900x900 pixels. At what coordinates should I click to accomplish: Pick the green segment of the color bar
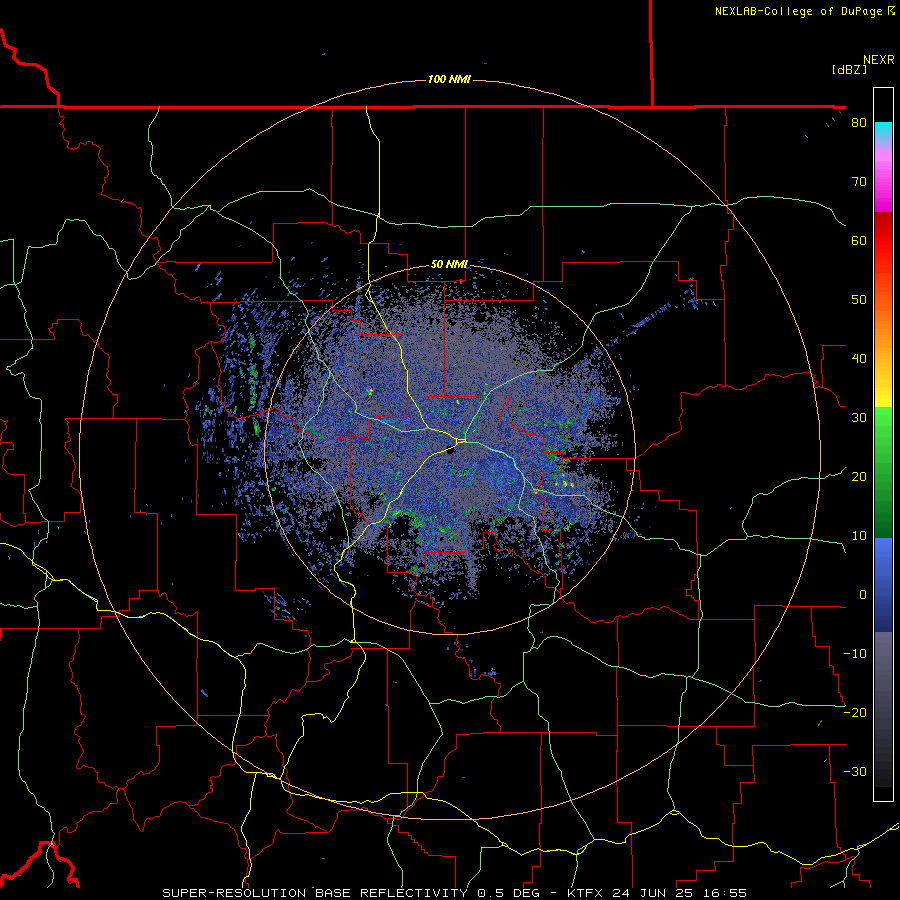(x=883, y=472)
